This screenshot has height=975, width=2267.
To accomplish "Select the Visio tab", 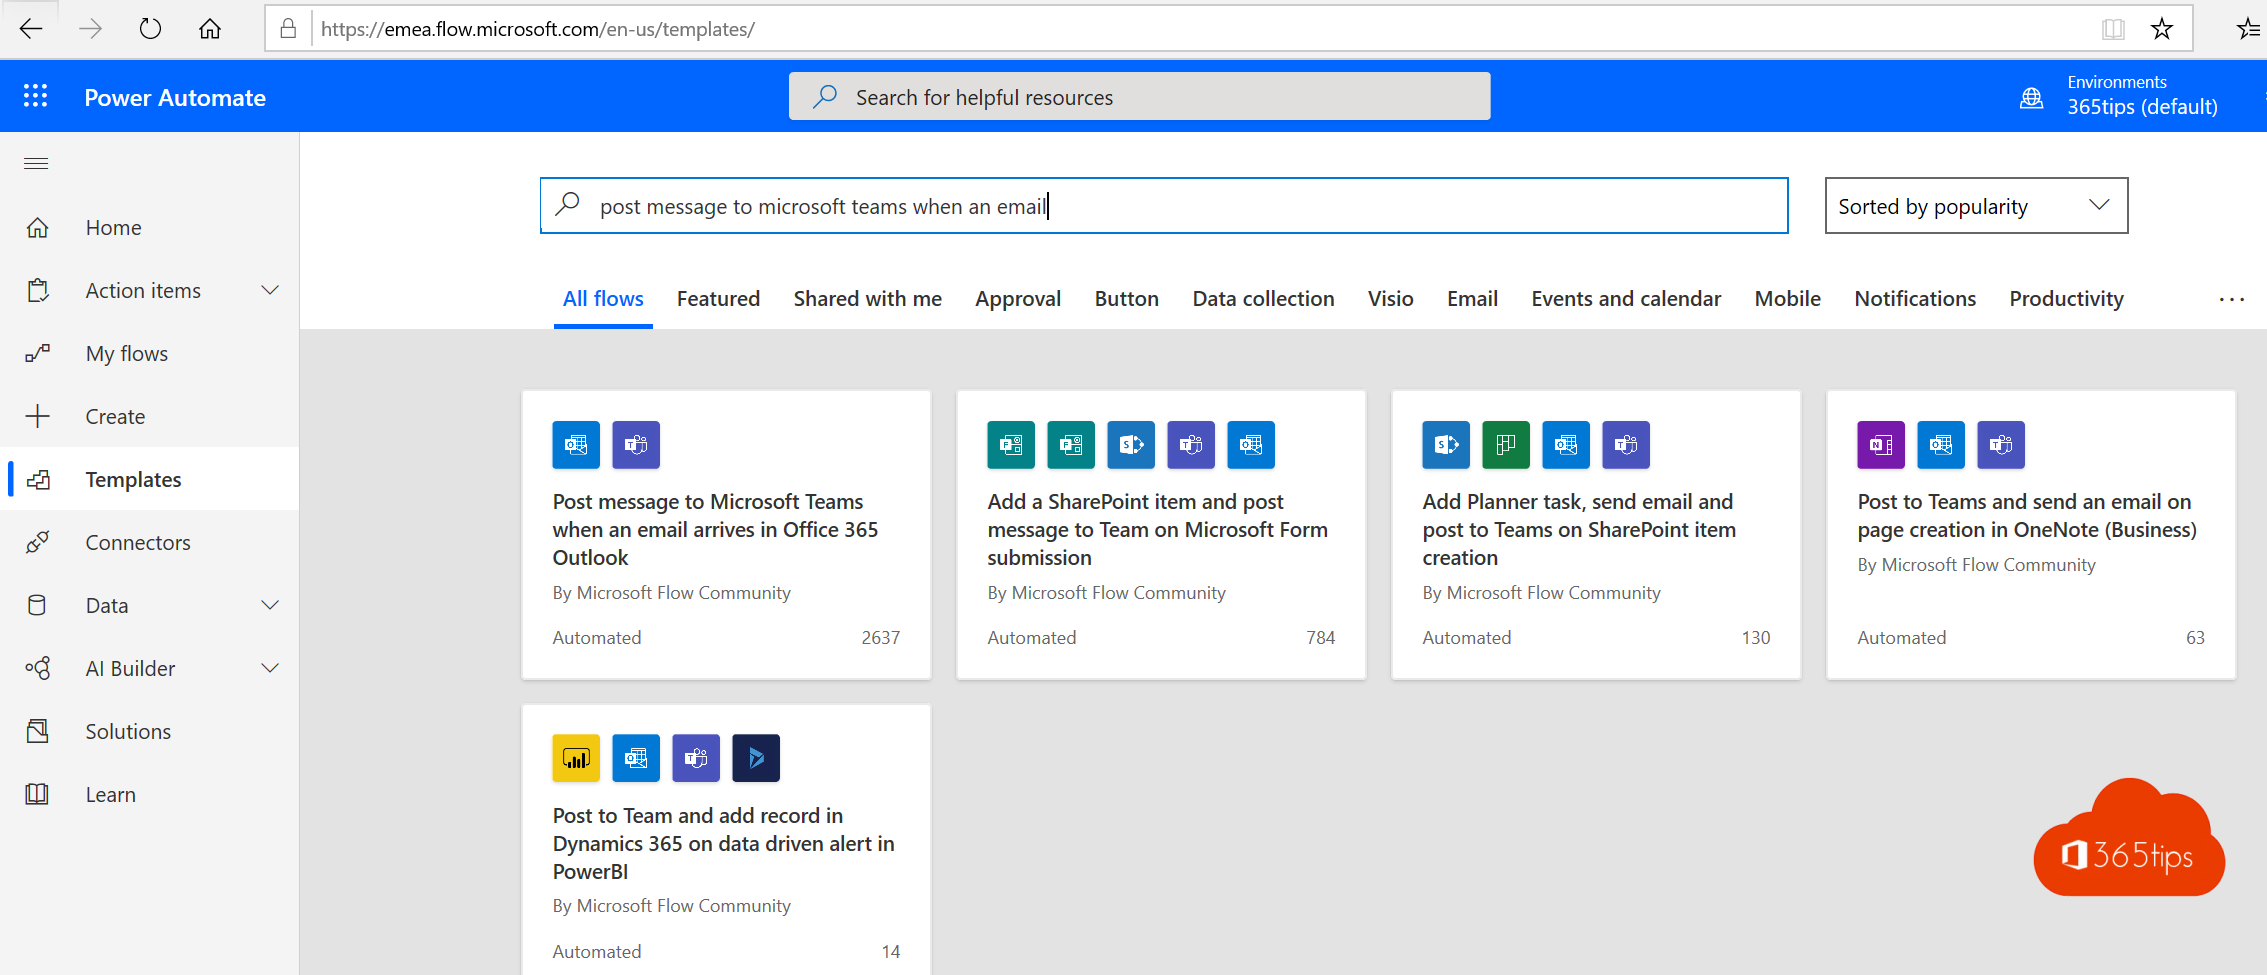I will tap(1390, 299).
